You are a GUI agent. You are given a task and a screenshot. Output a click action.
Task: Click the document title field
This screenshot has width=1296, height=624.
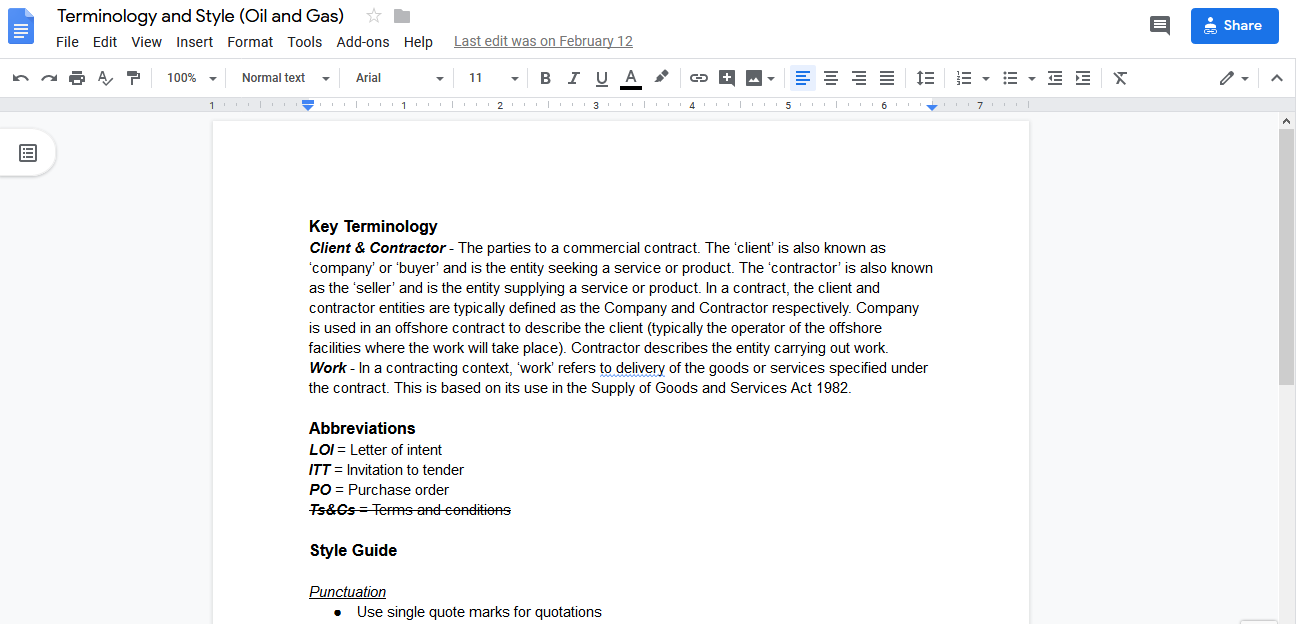pos(200,16)
